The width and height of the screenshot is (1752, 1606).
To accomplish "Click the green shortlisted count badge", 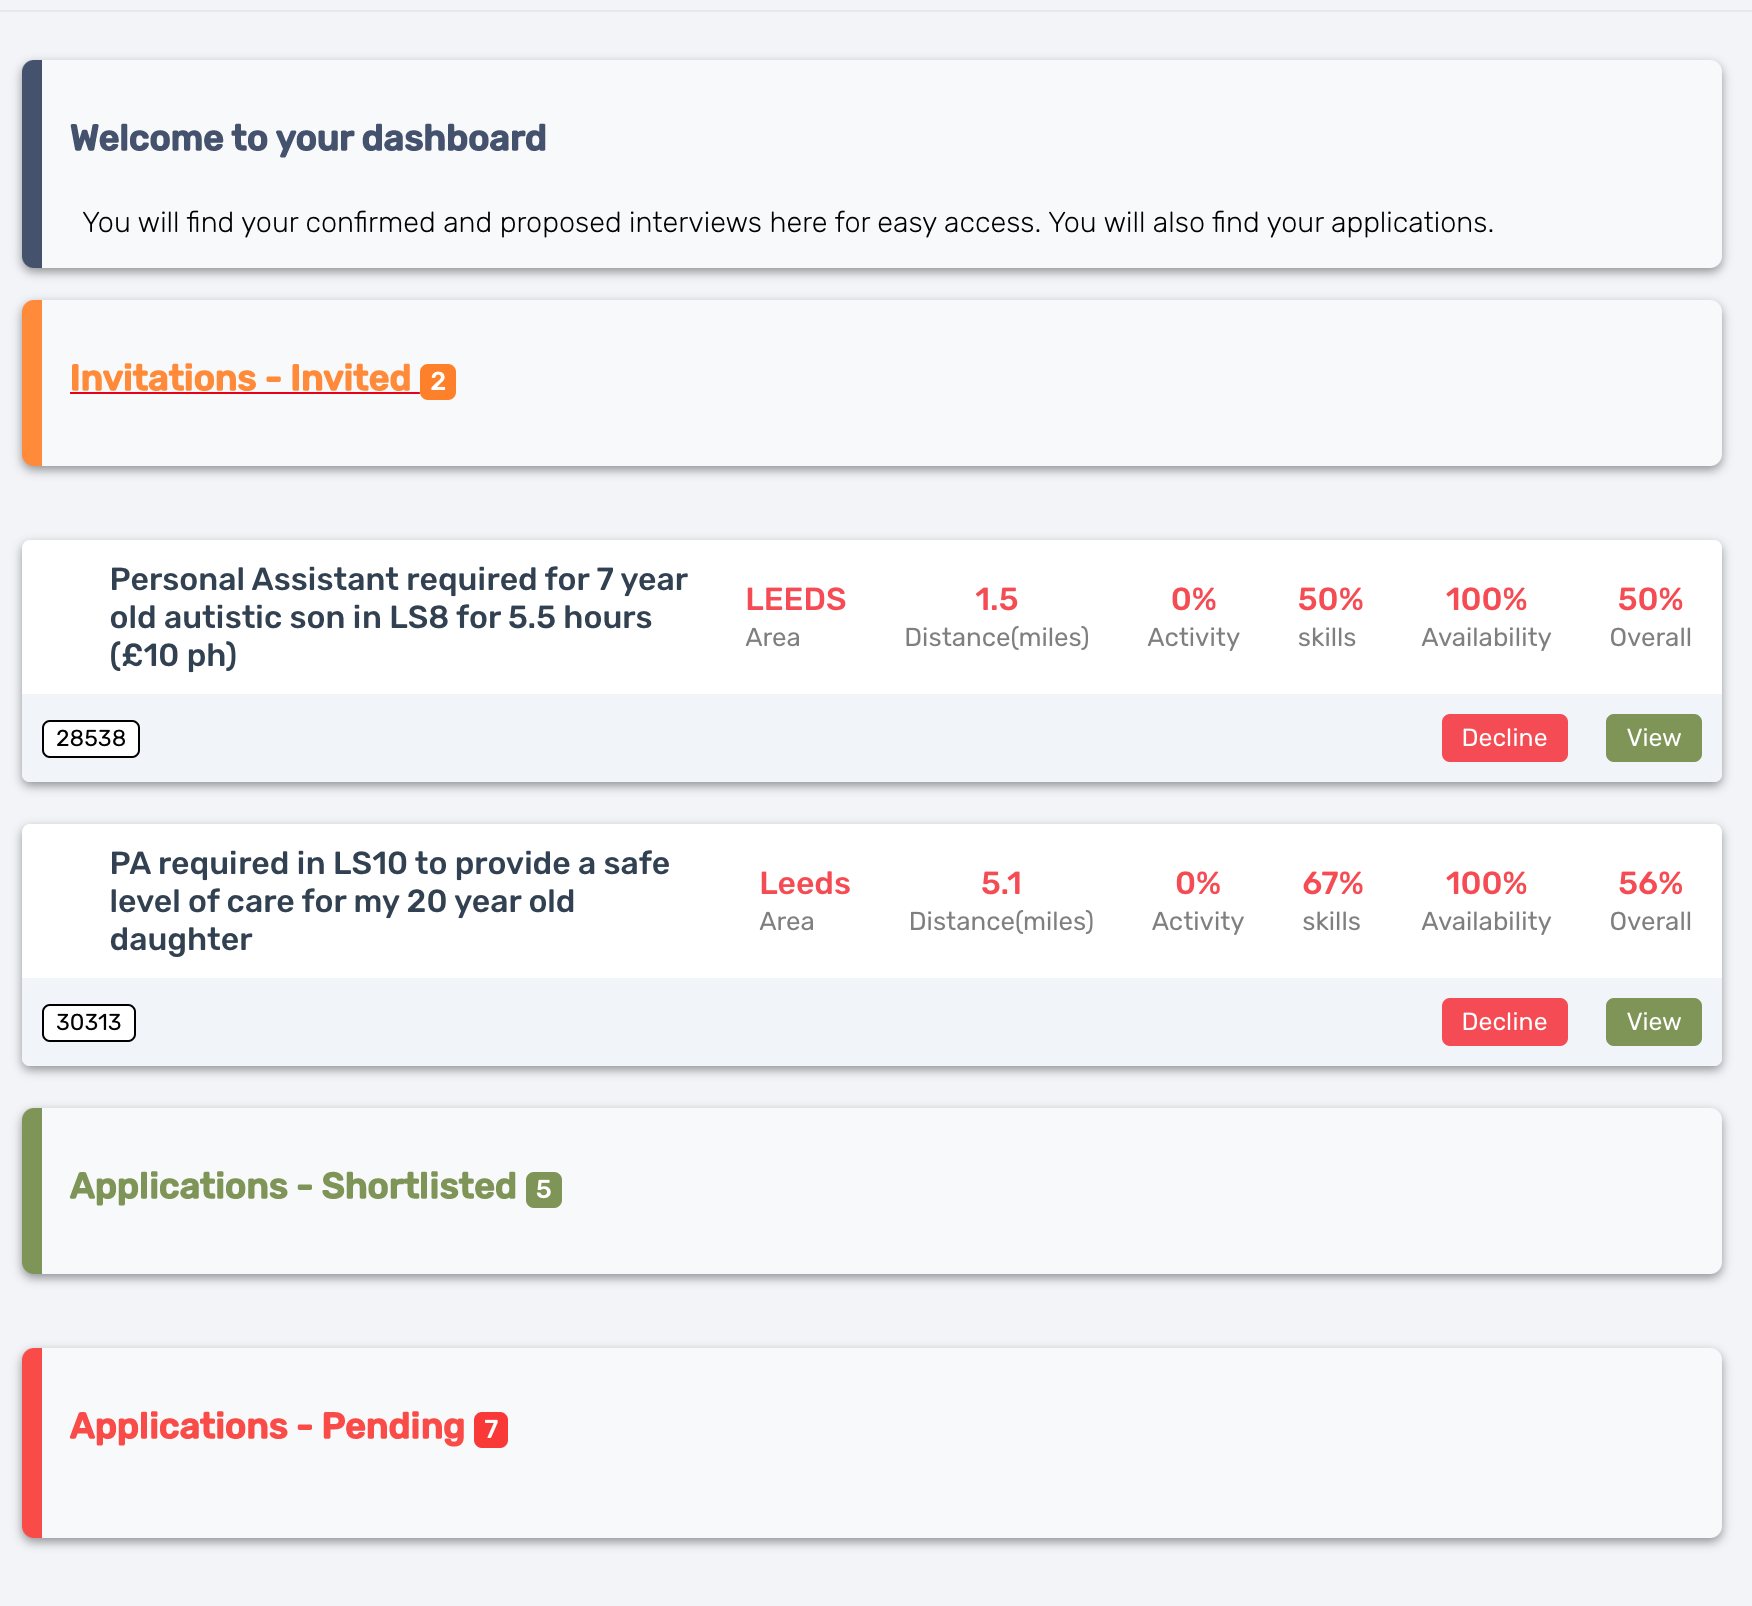I will 544,1190.
